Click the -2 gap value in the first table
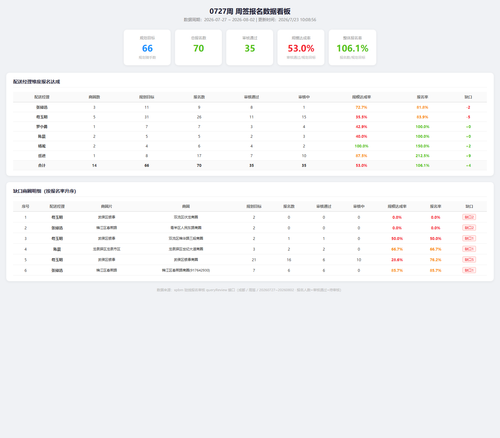This screenshot has width=500, height=438. [468, 107]
